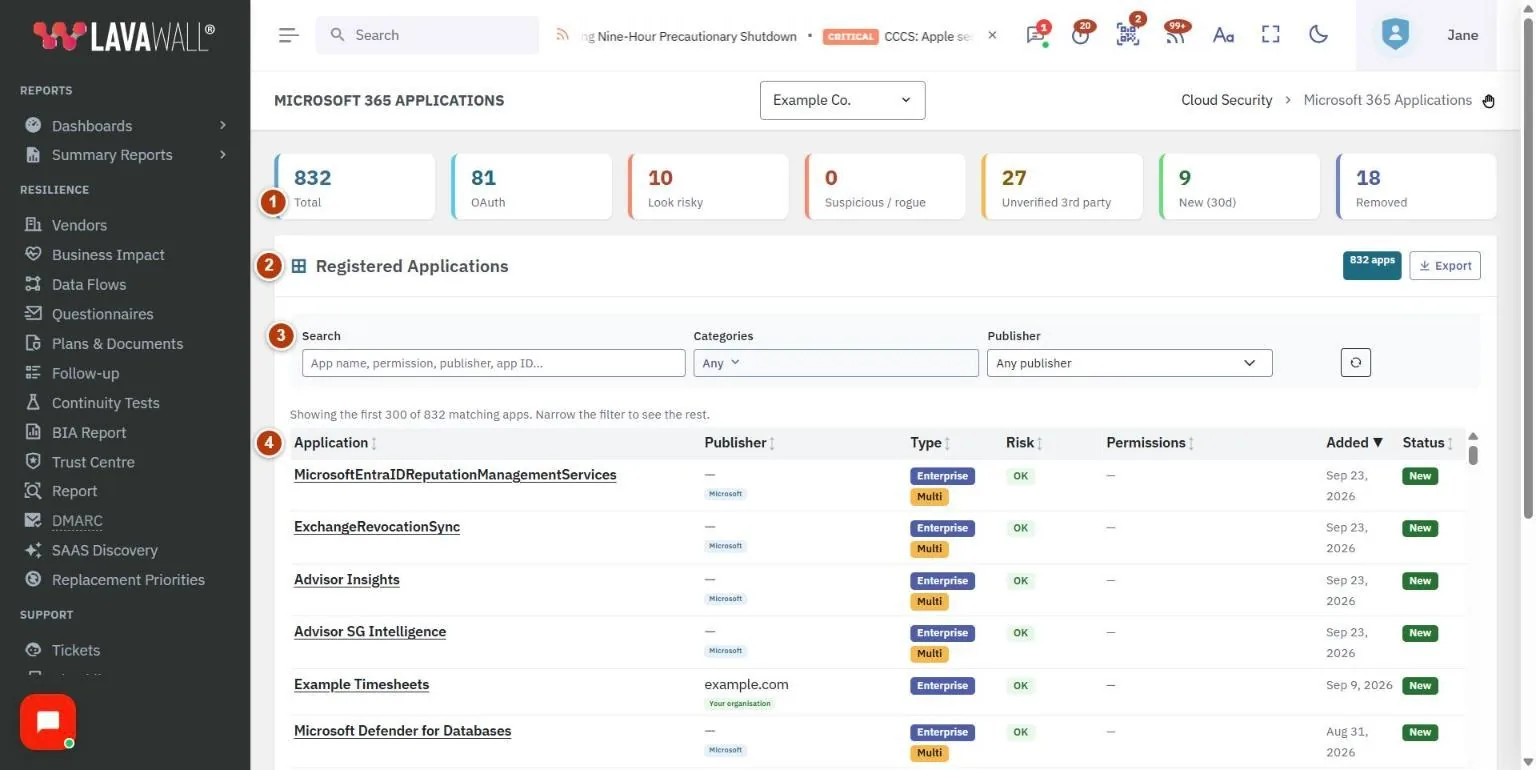Sort by the Type column
1536x770 pixels.
[x=931, y=443]
